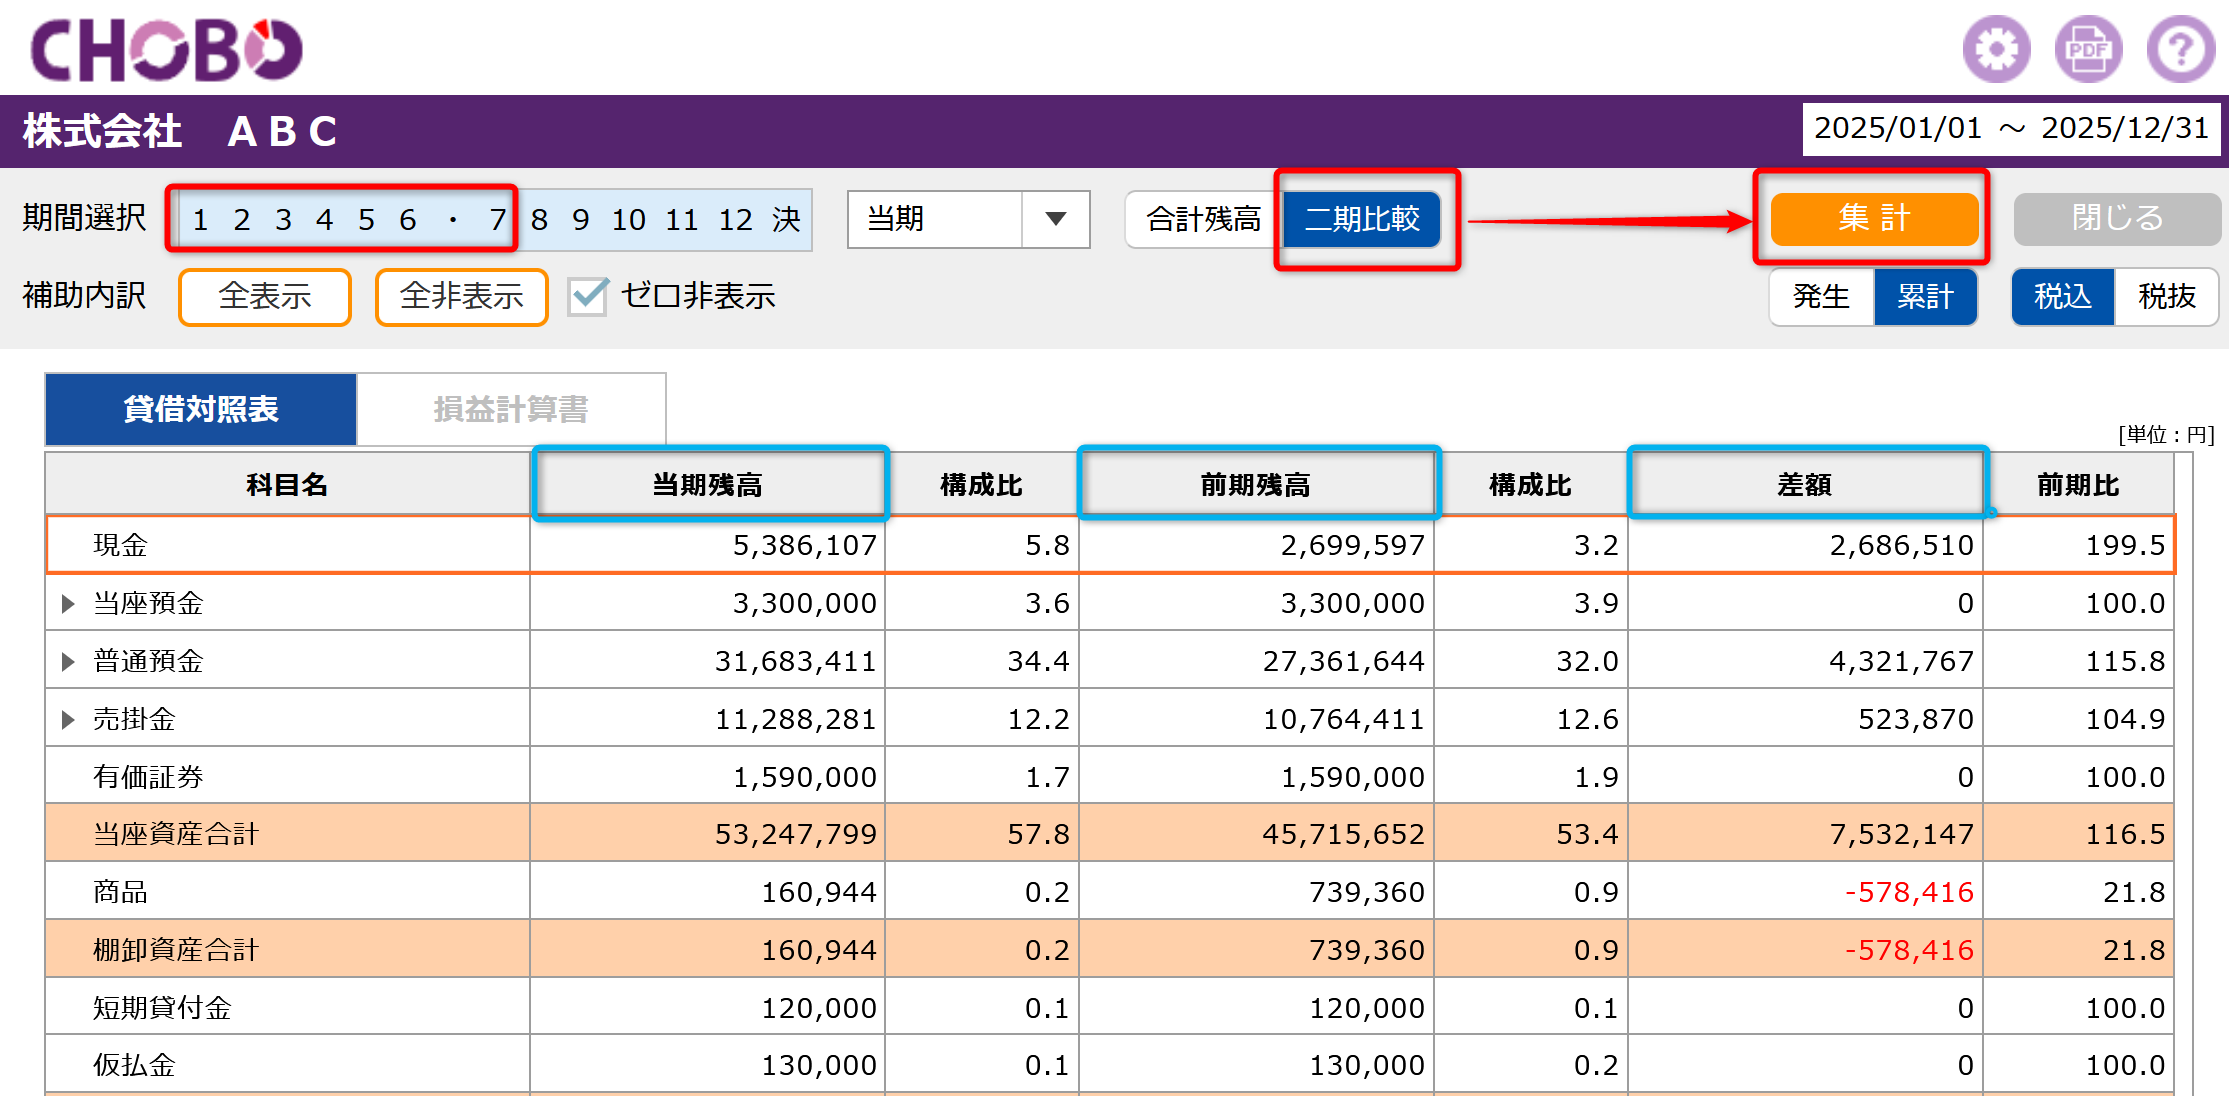
Task: Export report with the PDF icon
Action: coord(2088,49)
